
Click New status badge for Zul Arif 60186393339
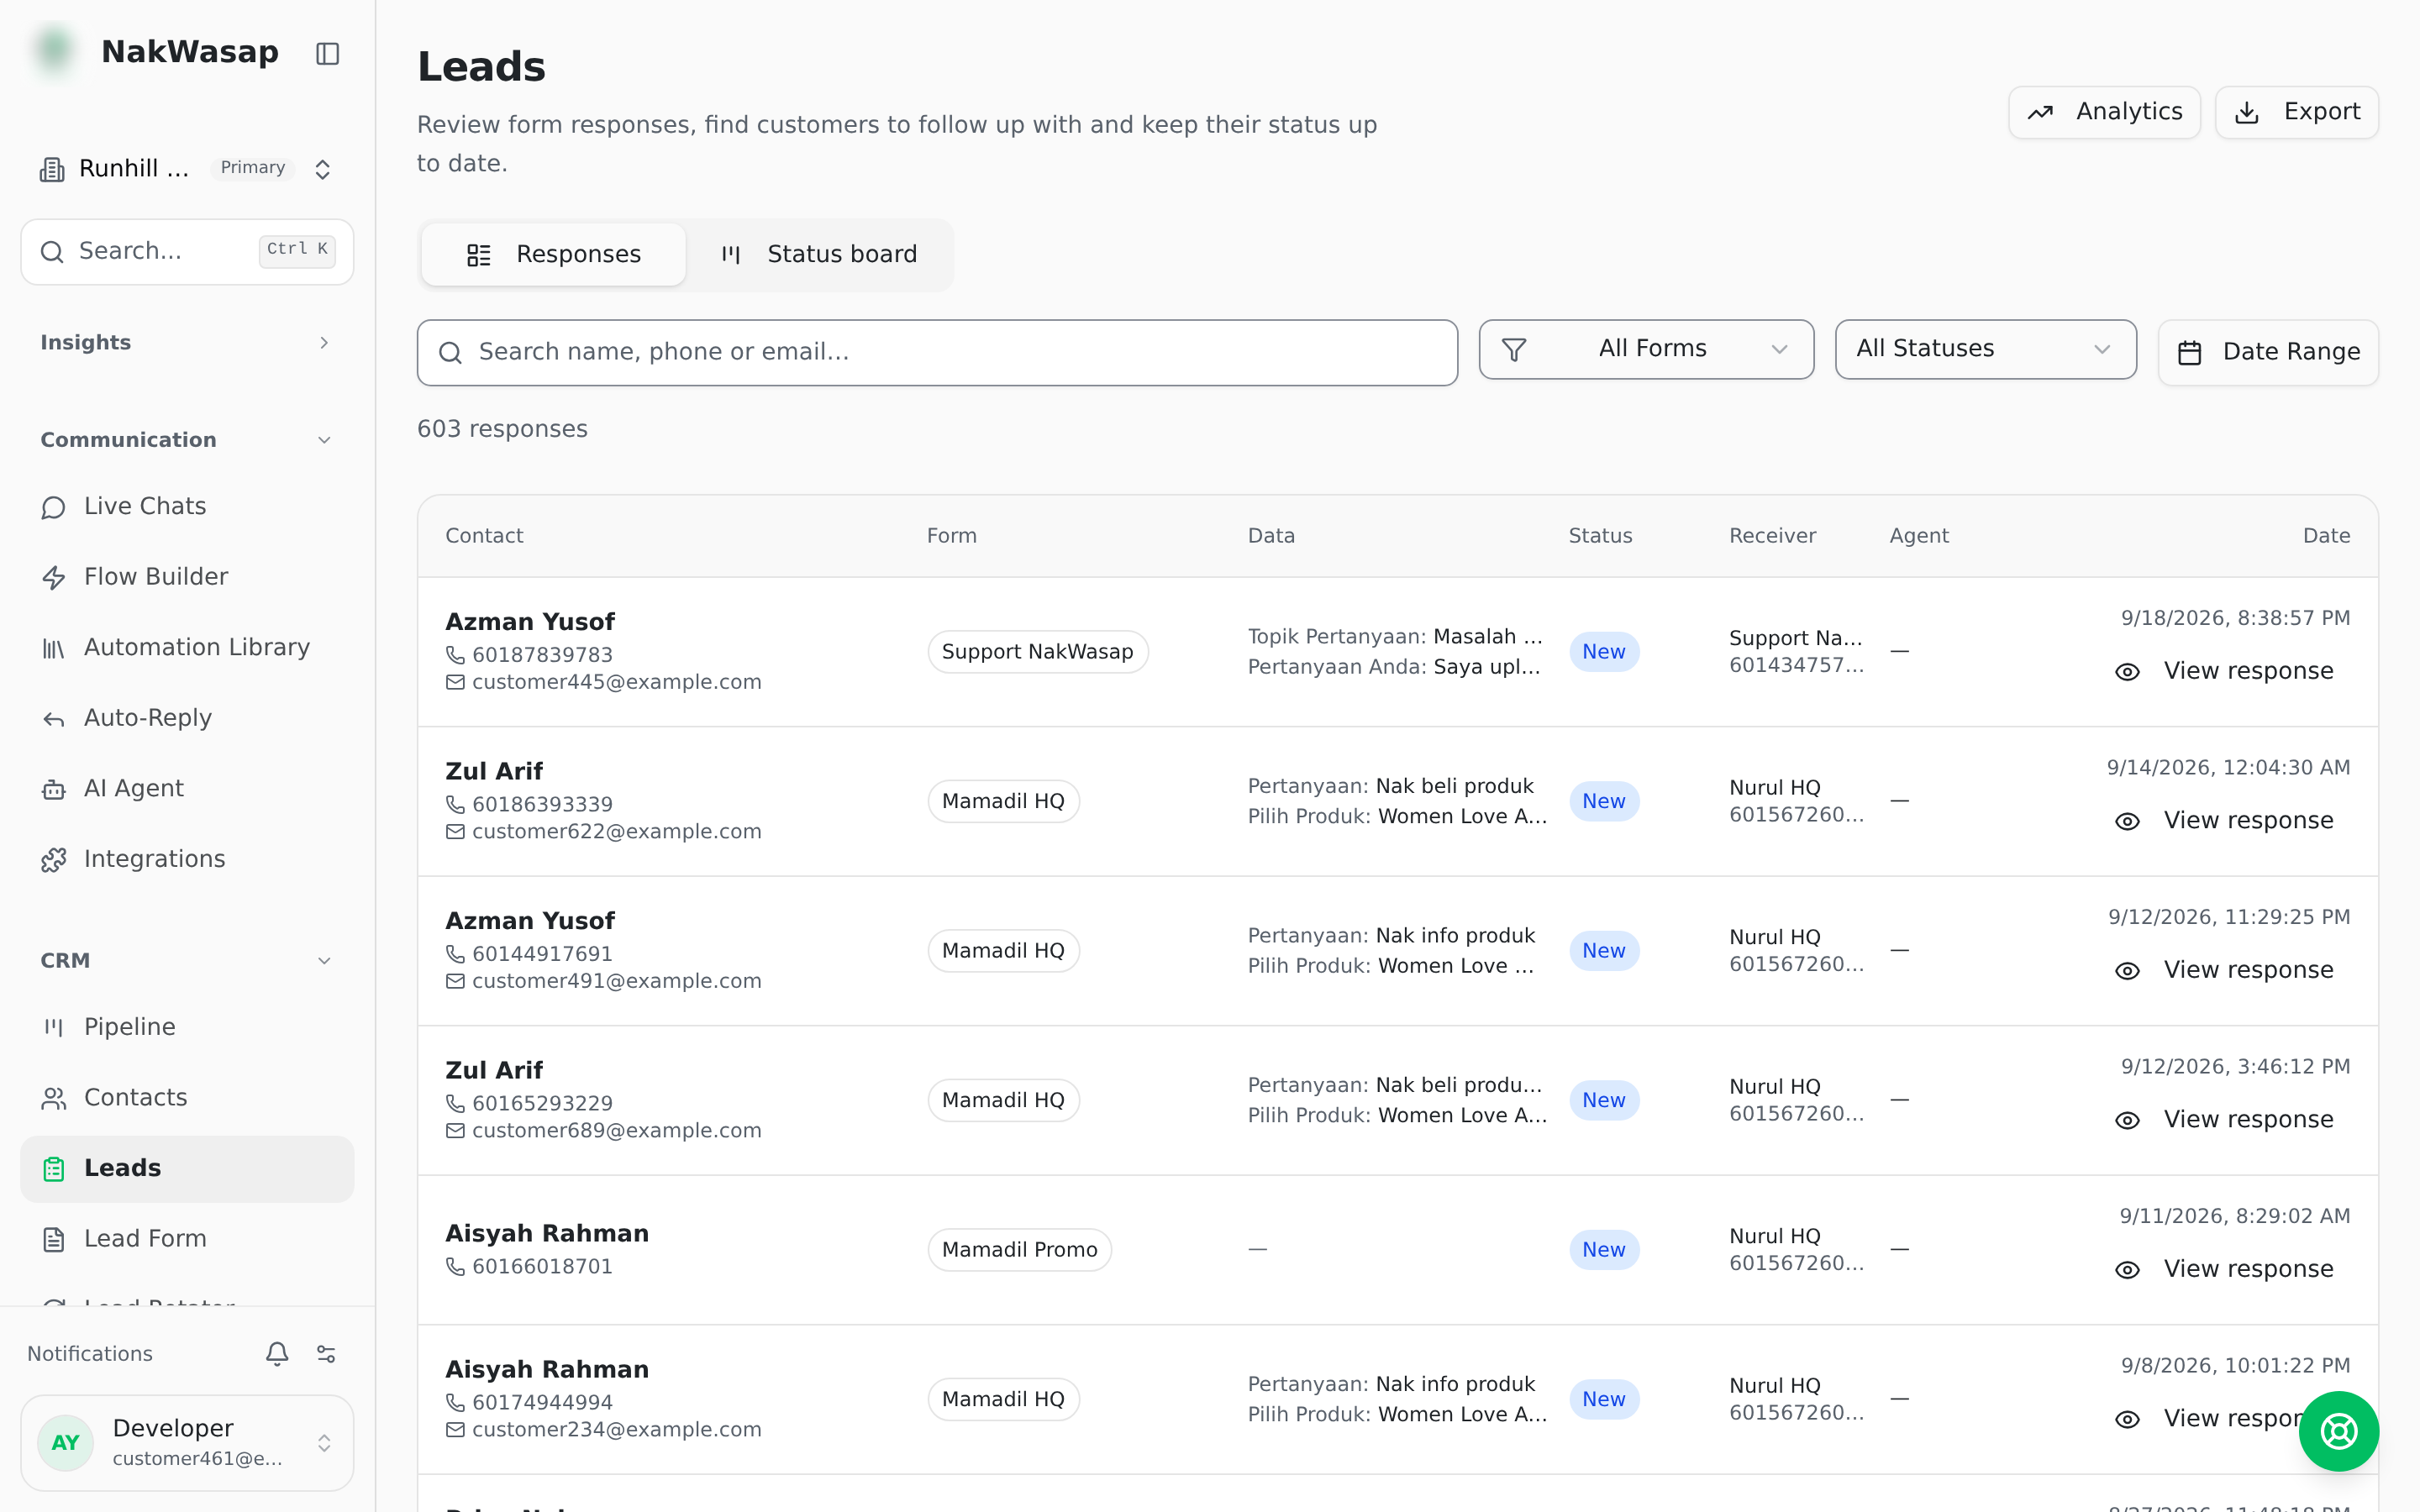[x=1603, y=801]
